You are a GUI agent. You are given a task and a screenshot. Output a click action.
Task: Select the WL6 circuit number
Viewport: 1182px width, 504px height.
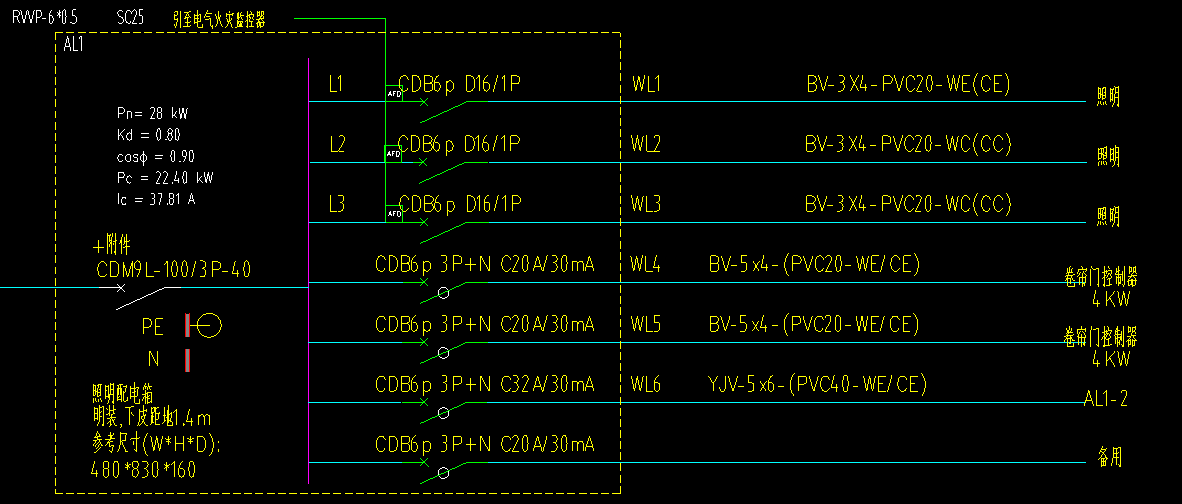point(646,385)
